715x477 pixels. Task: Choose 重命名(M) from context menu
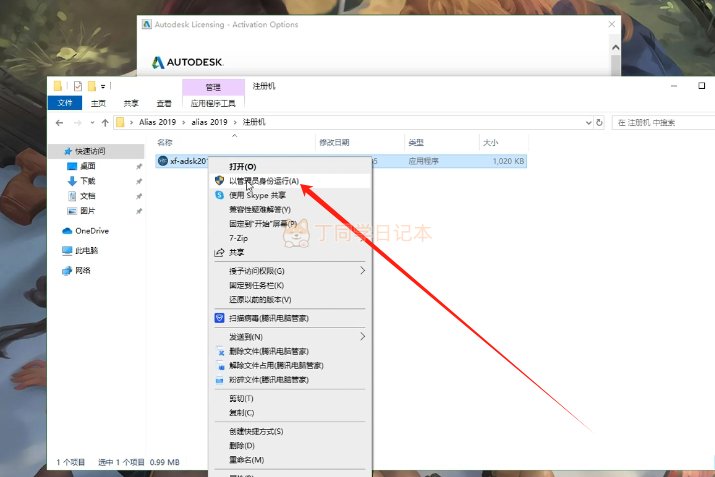tap(290, 460)
